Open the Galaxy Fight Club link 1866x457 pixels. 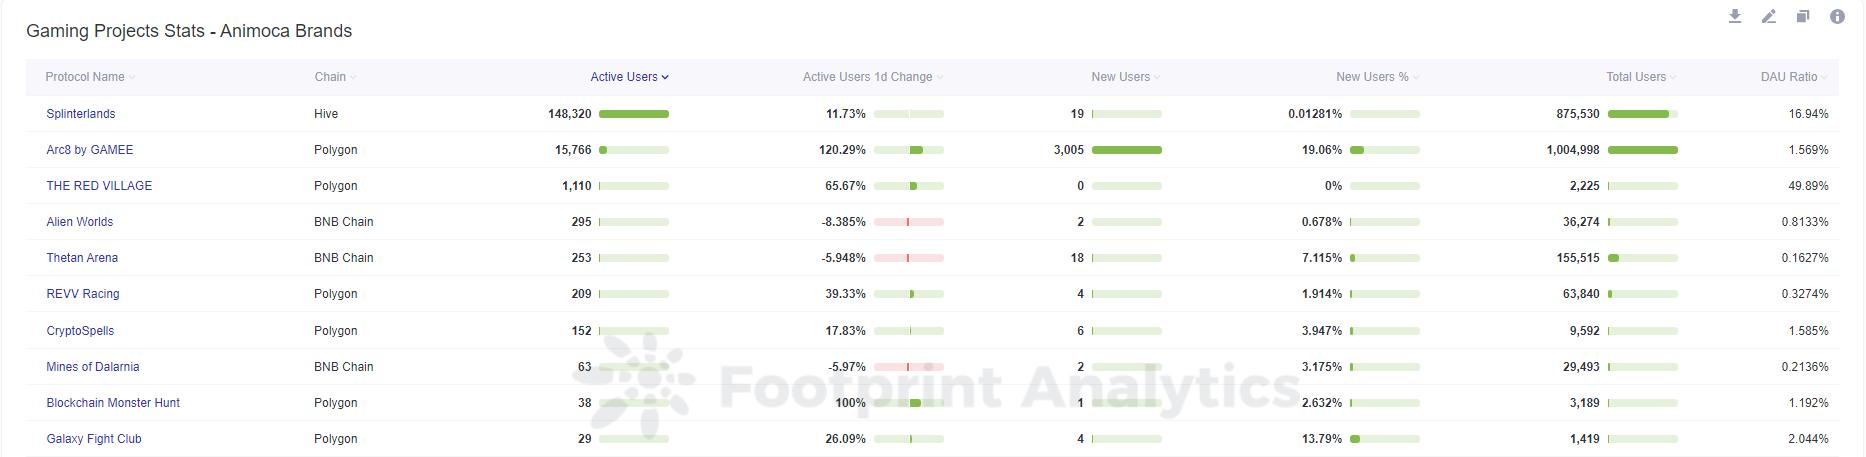(x=94, y=439)
